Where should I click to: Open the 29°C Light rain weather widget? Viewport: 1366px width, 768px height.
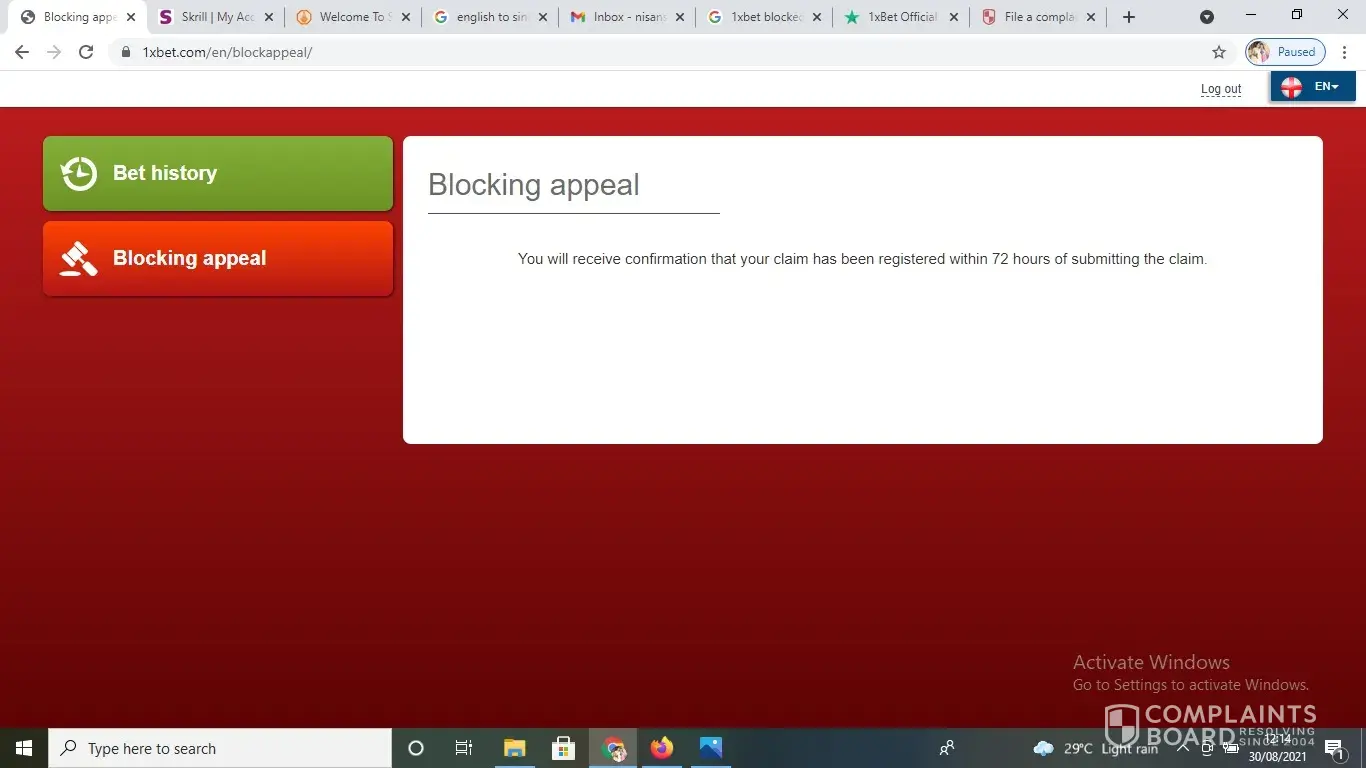[x=1096, y=748]
